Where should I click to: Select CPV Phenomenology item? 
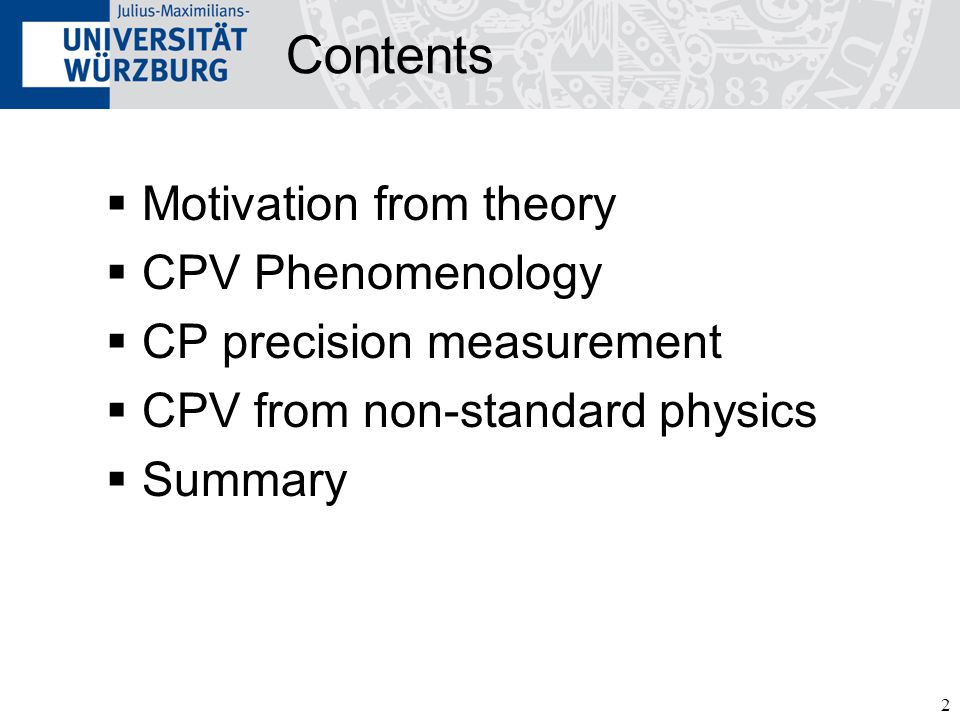click(x=372, y=274)
